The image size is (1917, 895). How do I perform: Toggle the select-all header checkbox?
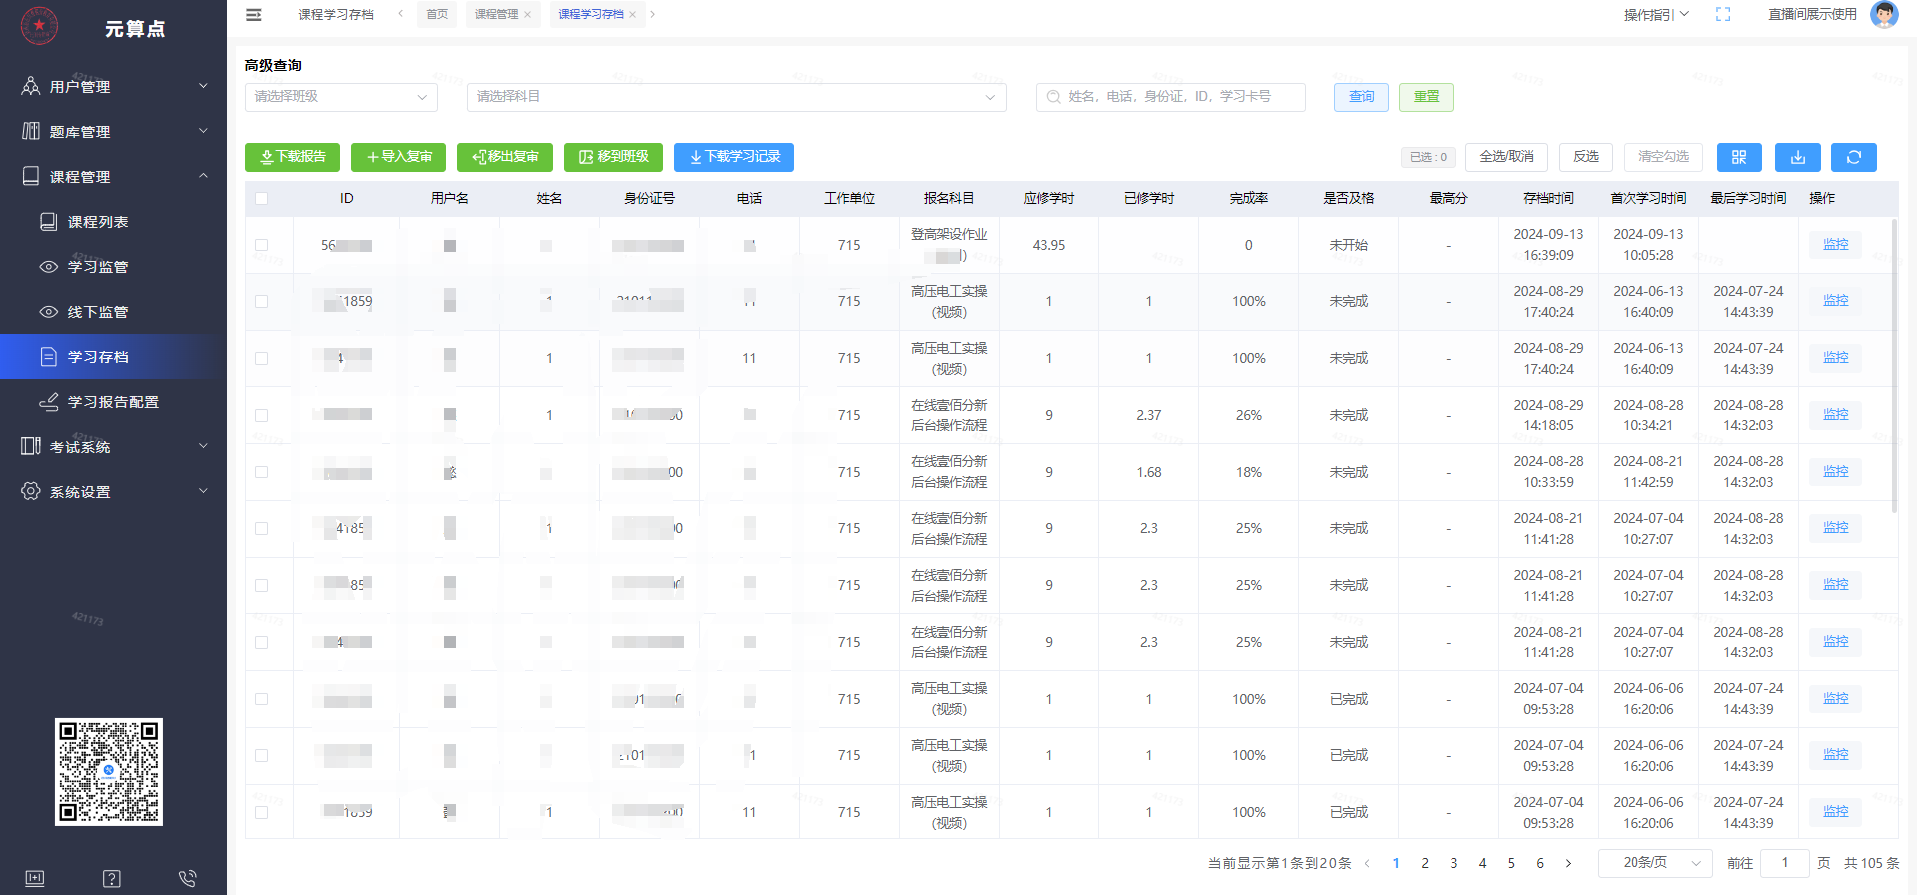pos(262,198)
